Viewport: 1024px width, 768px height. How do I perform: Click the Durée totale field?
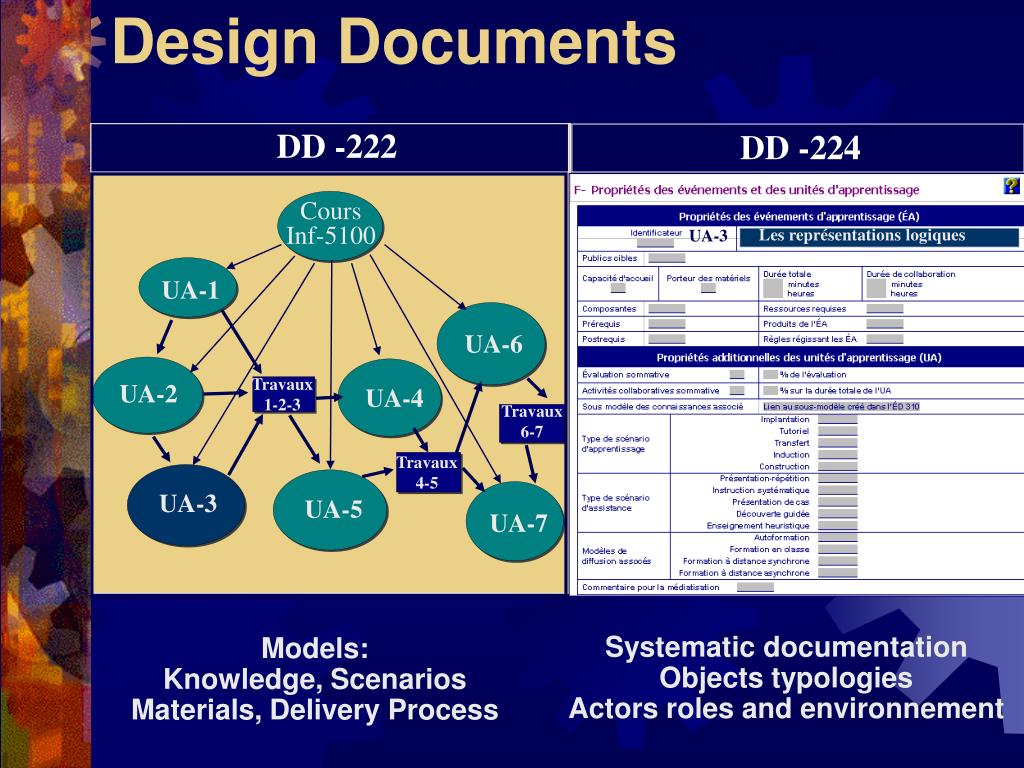[773, 288]
